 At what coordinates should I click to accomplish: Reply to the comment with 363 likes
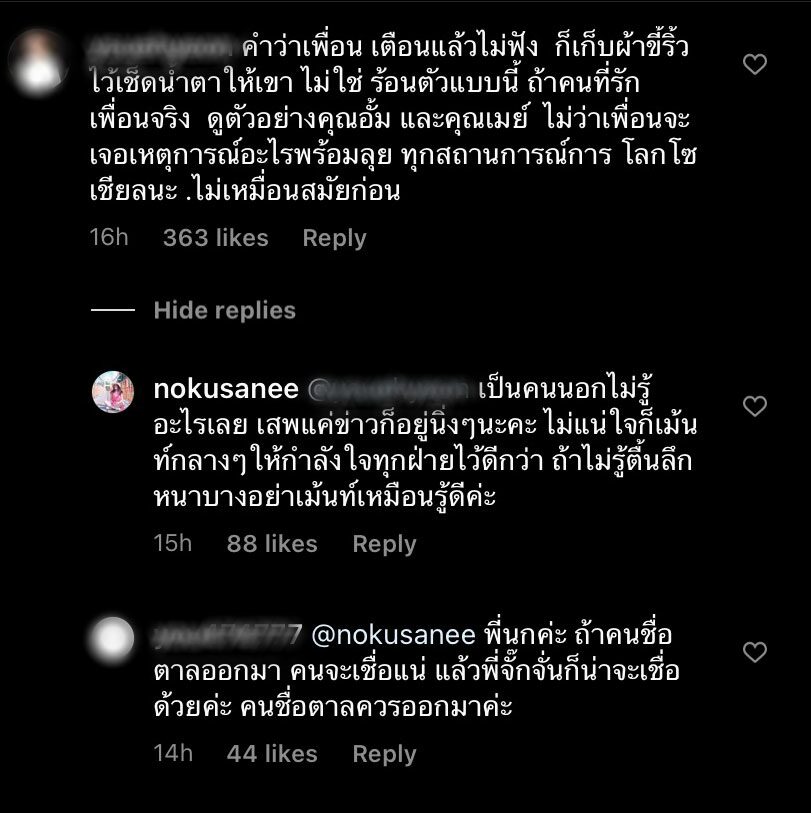[x=334, y=238]
